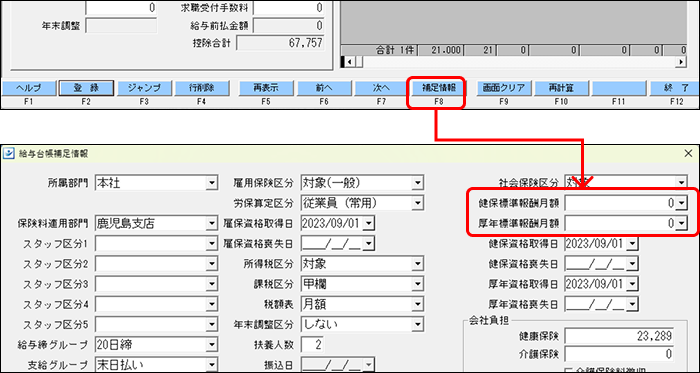This screenshot has width=700, height=373.
Task: Open the 税額表 dropdown
Action: point(417,304)
